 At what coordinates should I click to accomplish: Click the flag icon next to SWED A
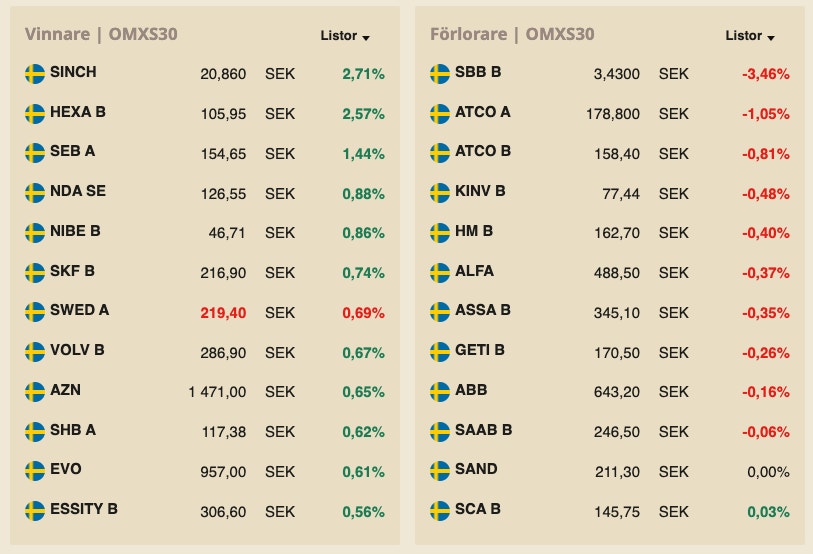(35, 311)
